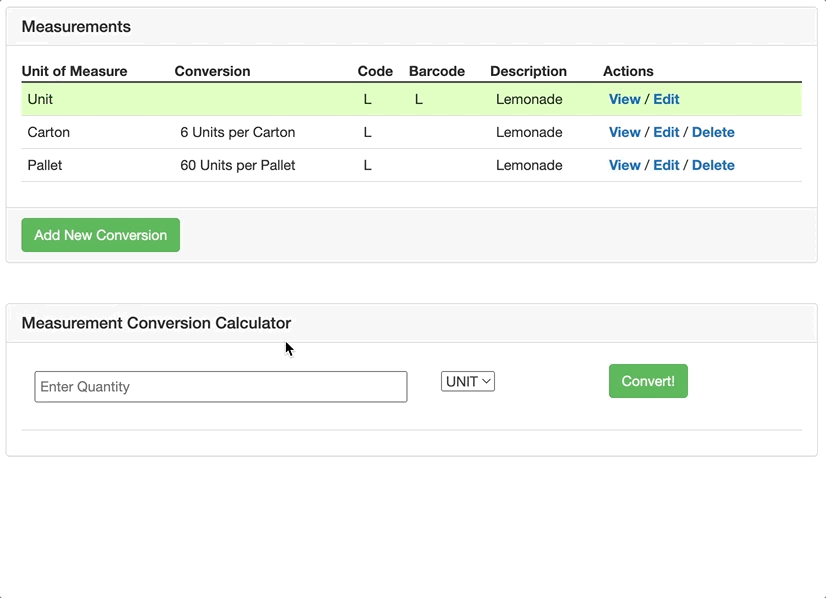Select the highlighted Unit row name

40,99
